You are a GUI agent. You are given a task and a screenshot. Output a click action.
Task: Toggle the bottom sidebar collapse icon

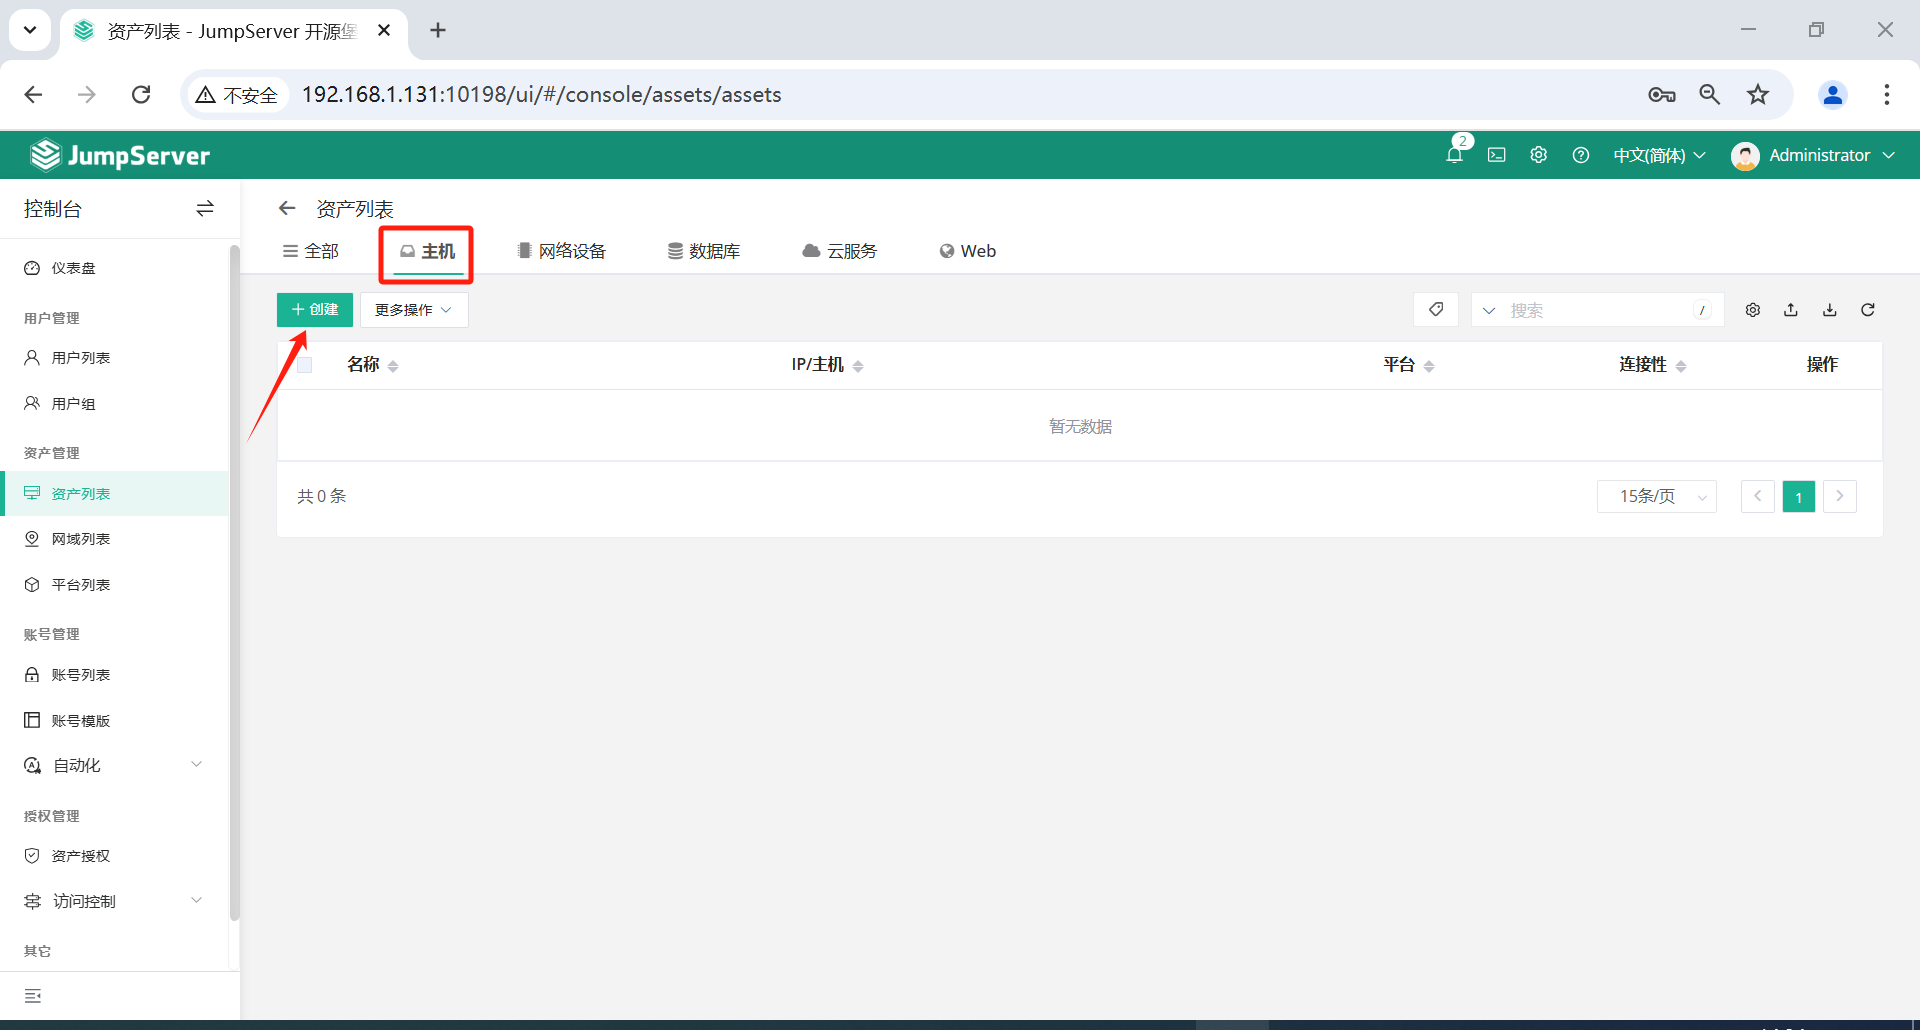click(33, 996)
